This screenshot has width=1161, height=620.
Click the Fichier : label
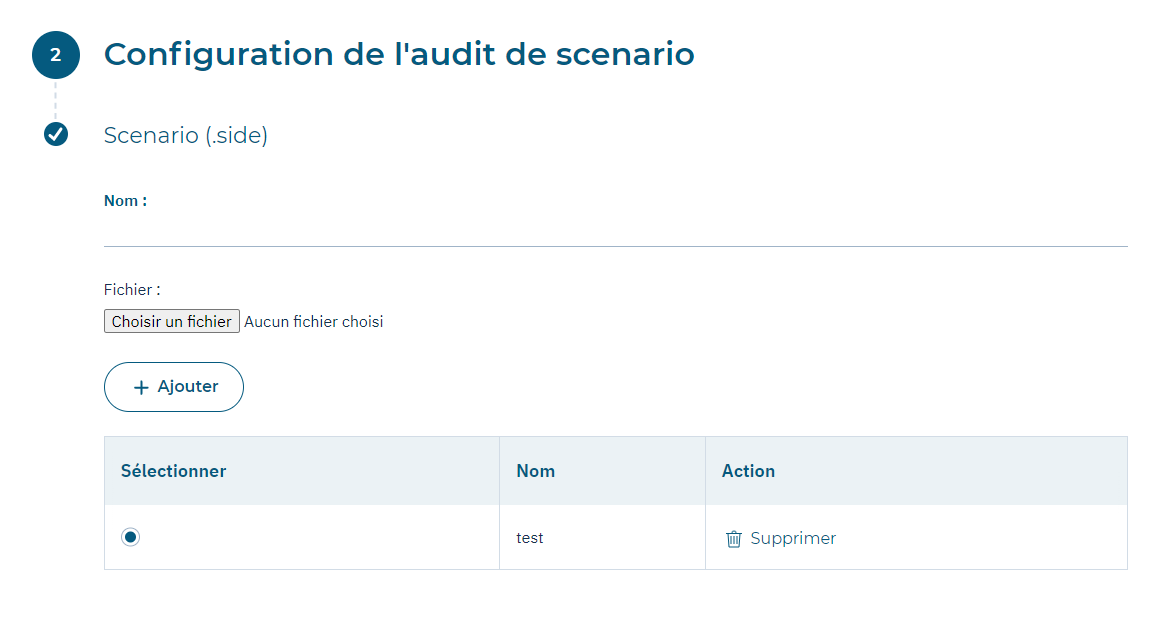132,290
